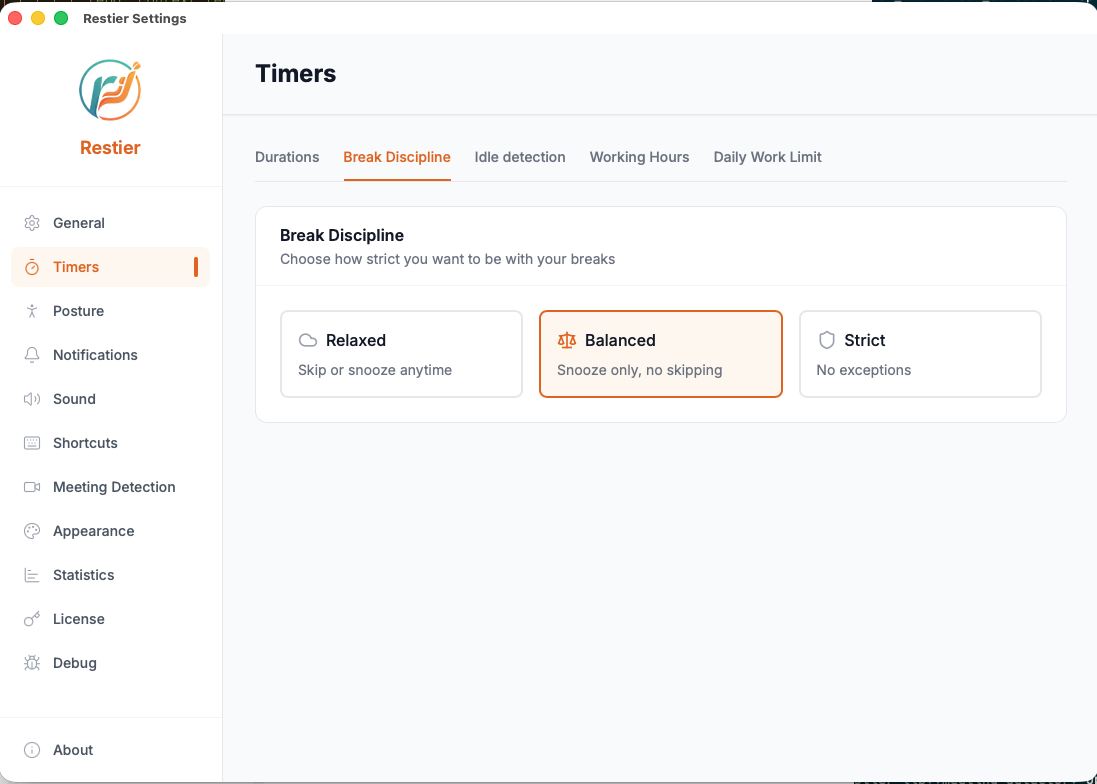Click the Notifications bell icon
Image resolution: width=1097 pixels, height=784 pixels.
[31, 355]
